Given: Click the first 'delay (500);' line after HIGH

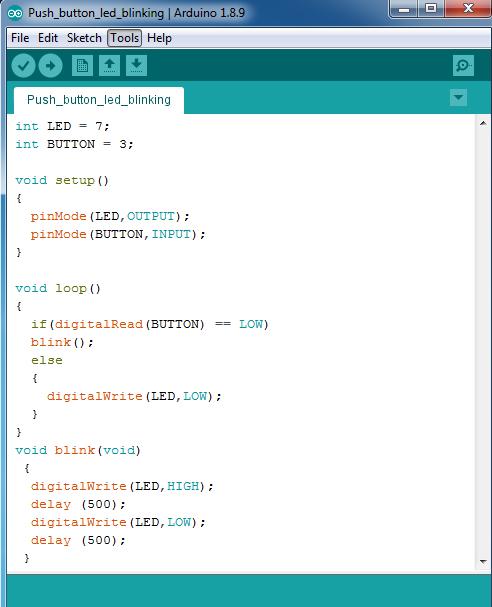Looking at the screenshot, I should [x=78, y=504].
